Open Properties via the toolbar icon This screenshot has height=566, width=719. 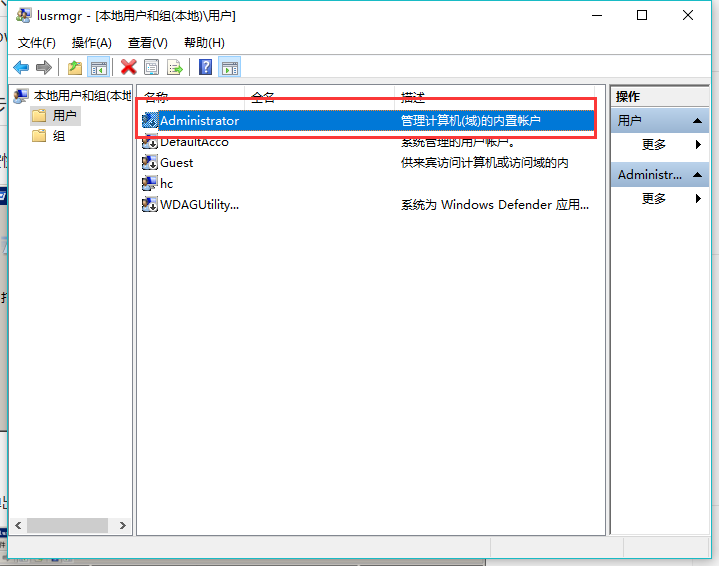pos(151,67)
